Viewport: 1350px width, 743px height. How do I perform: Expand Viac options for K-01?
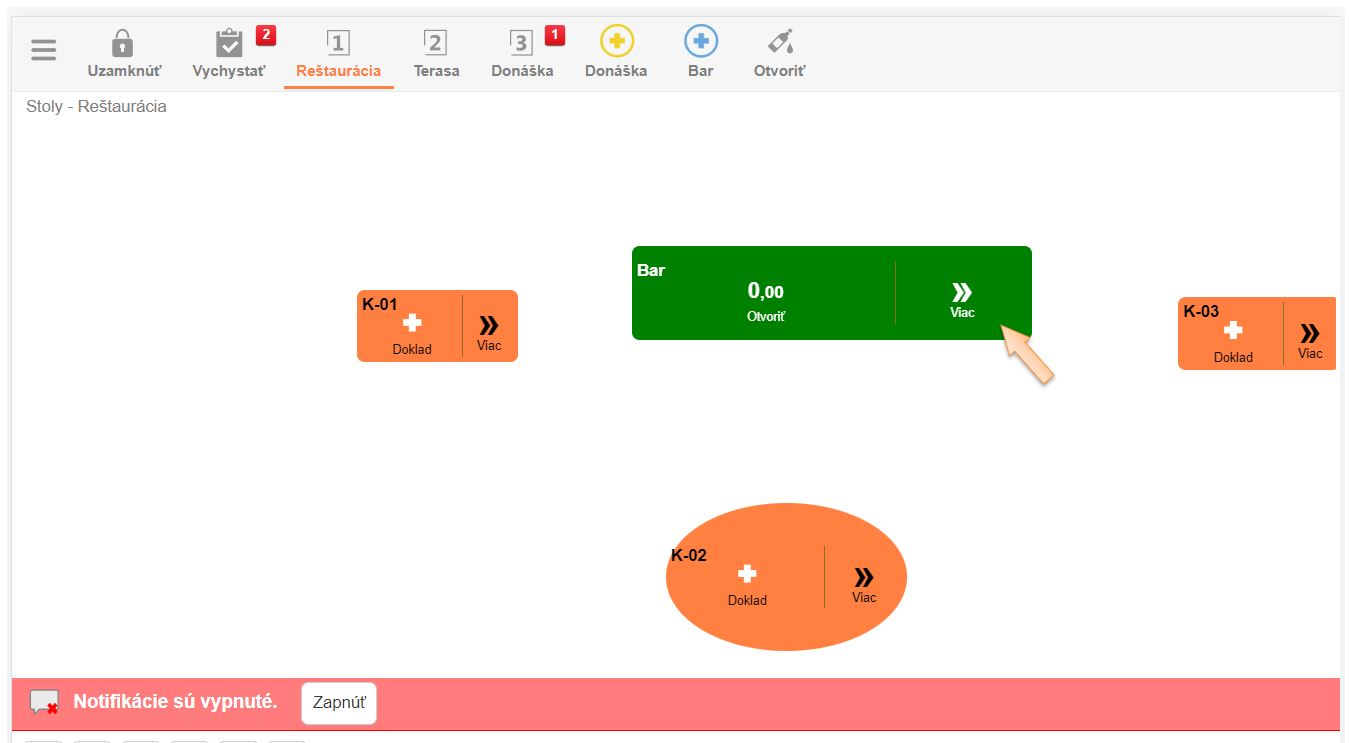pyautogui.click(x=489, y=329)
